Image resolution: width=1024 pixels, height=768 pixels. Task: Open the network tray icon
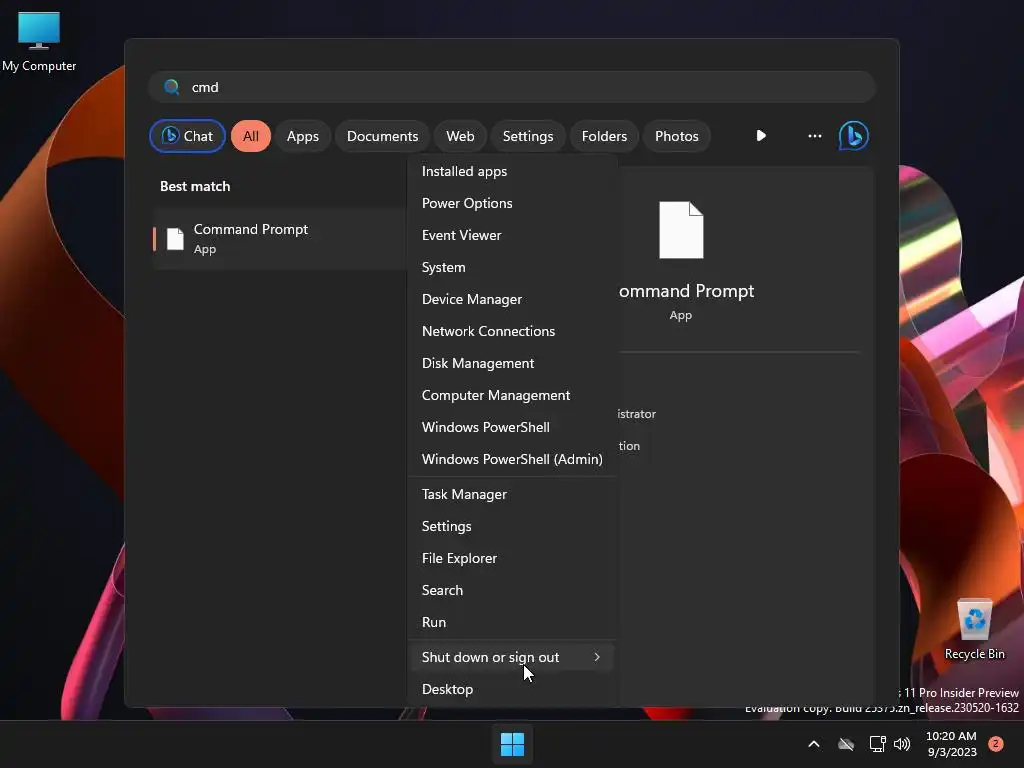[877, 744]
